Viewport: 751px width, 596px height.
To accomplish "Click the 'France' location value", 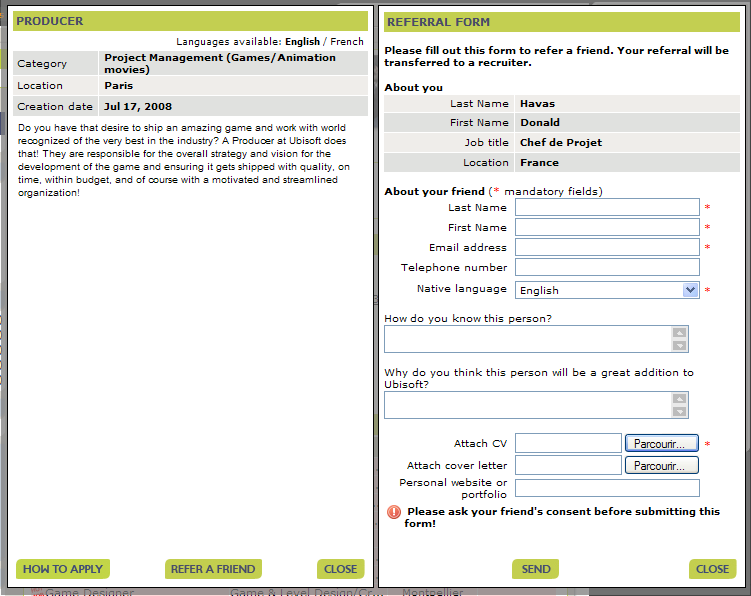I will click(539, 163).
